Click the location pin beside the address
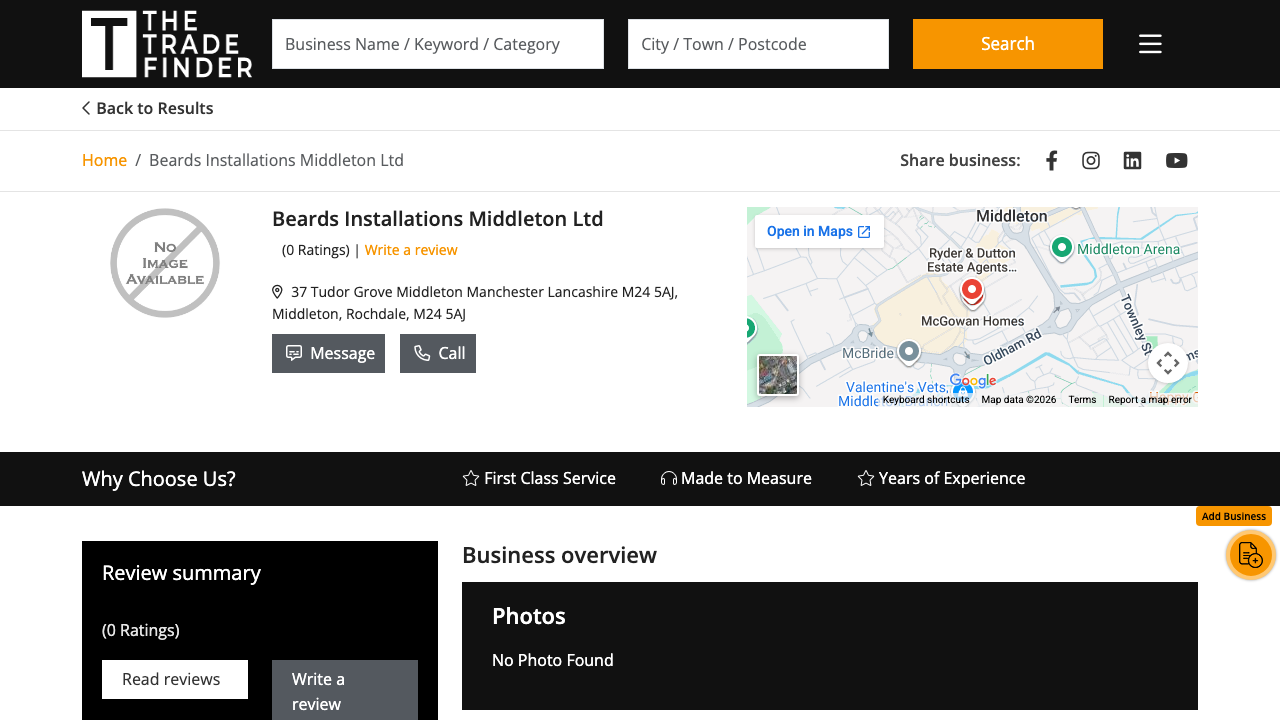Viewport: 1280px width, 720px height. point(277,291)
